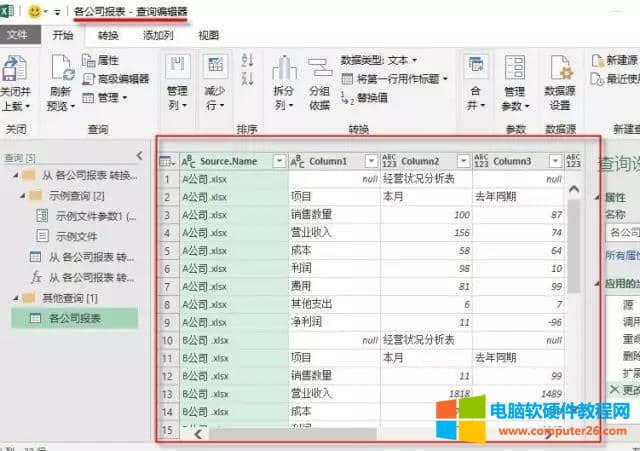Sort ascending with the A-Z icon
Image resolution: width=640 pixels, height=451 pixels.
(247, 60)
